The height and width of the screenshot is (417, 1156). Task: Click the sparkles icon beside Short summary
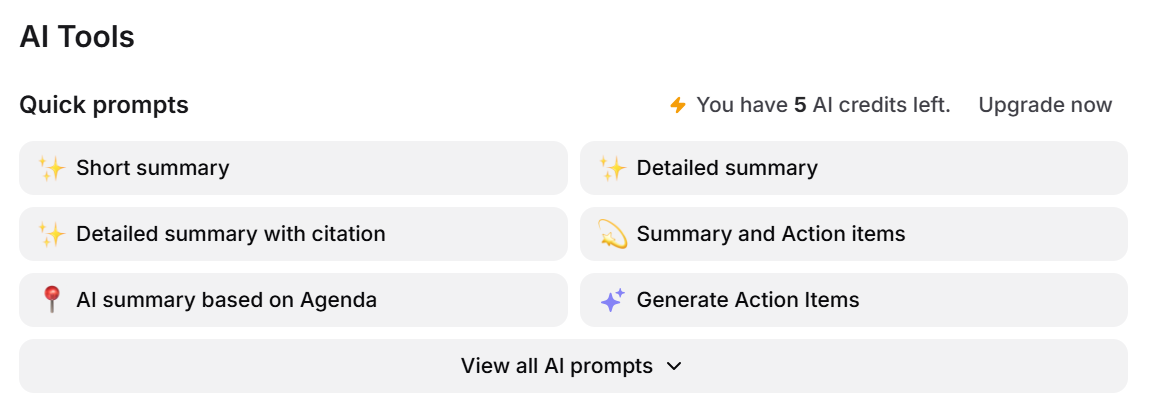pyautogui.click(x=51, y=168)
